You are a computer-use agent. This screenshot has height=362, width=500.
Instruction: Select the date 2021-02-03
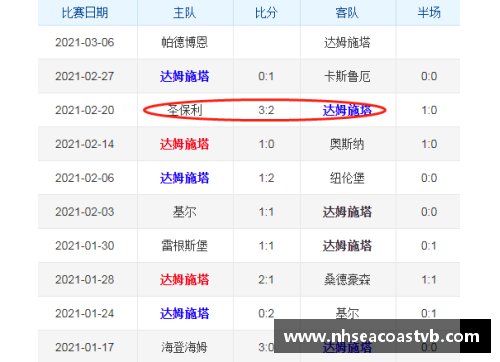click(85, 212)
